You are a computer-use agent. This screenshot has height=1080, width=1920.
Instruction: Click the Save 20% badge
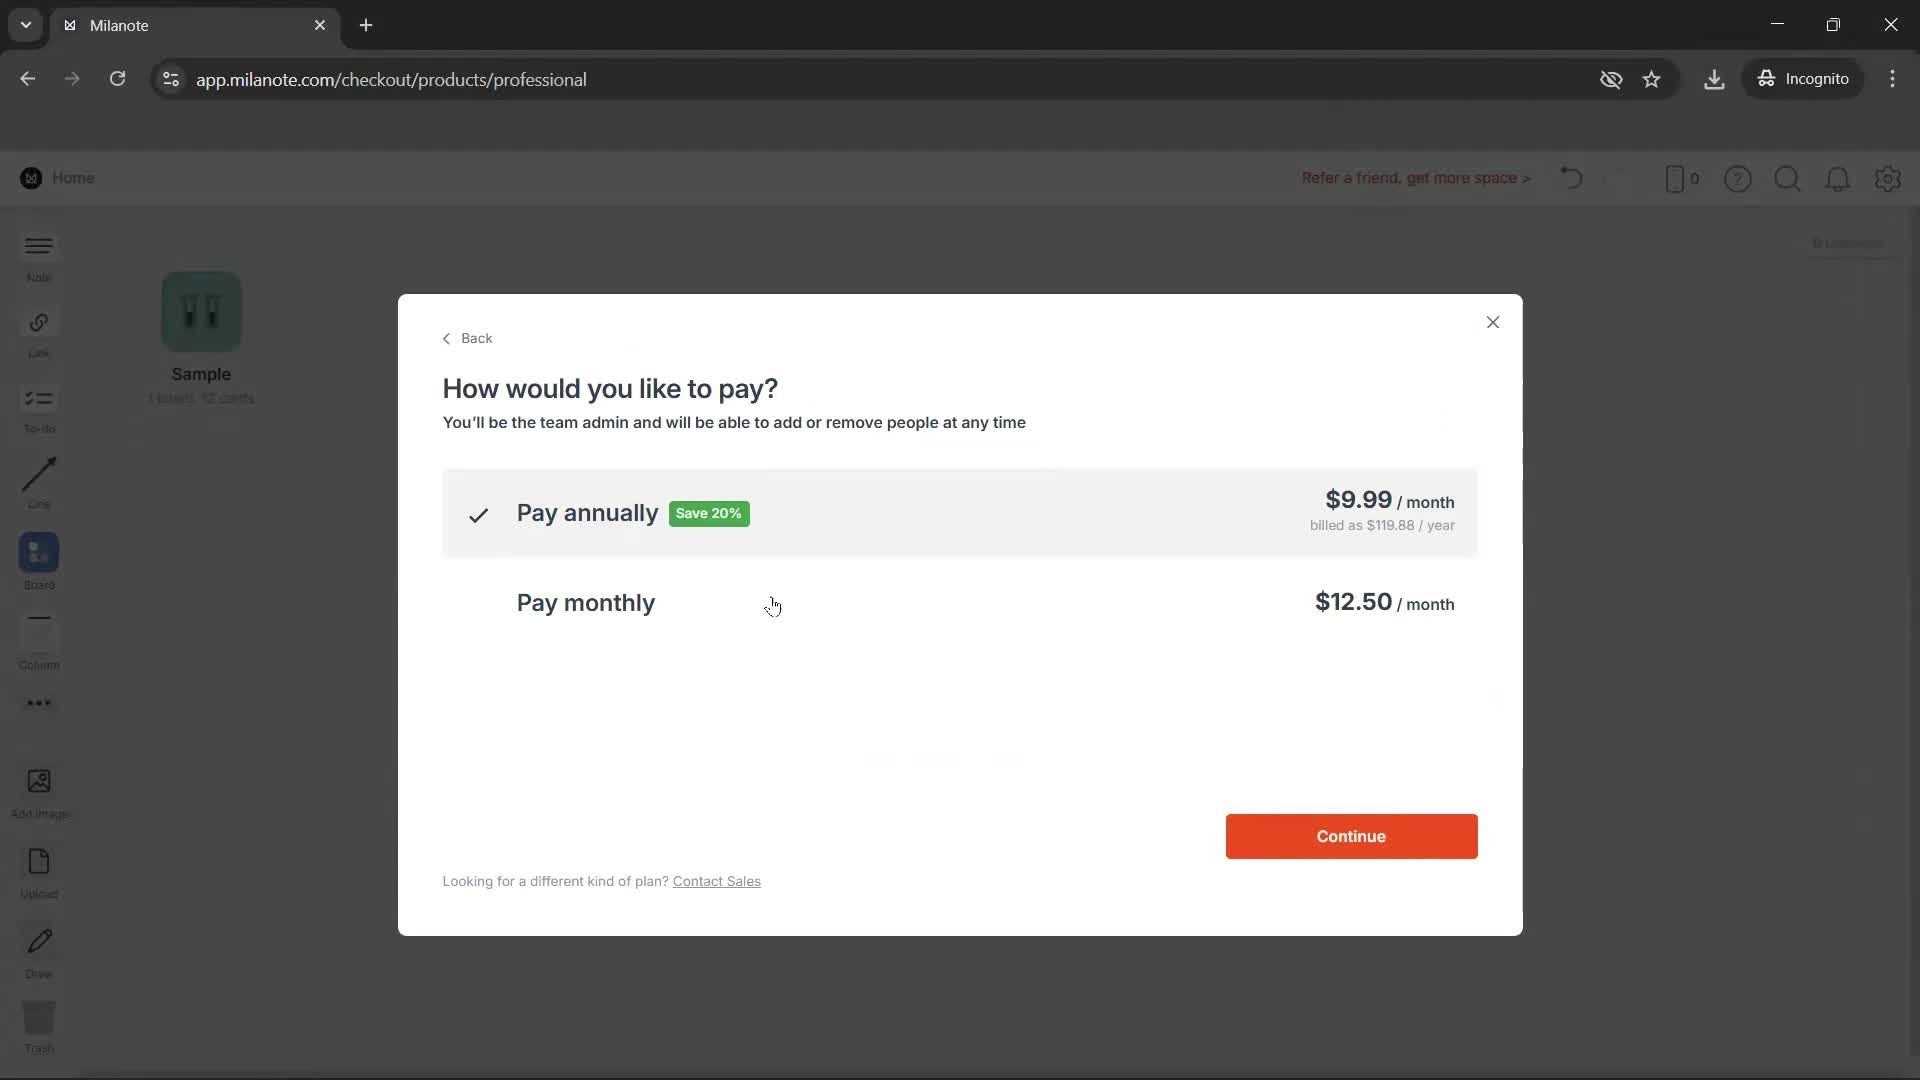[708, 513]
